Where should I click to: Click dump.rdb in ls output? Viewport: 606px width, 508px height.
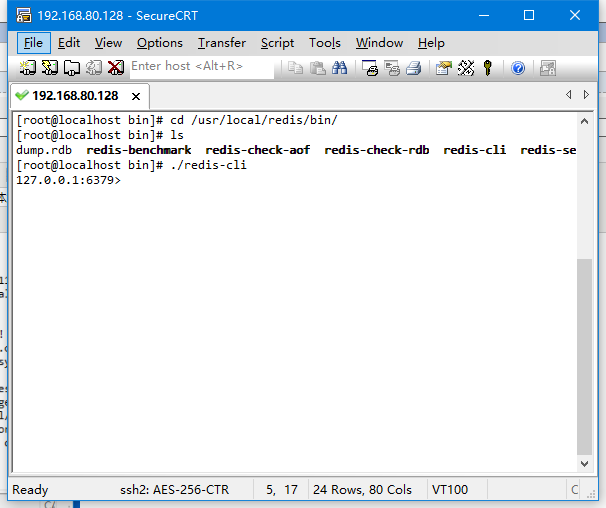coord(44,150)
